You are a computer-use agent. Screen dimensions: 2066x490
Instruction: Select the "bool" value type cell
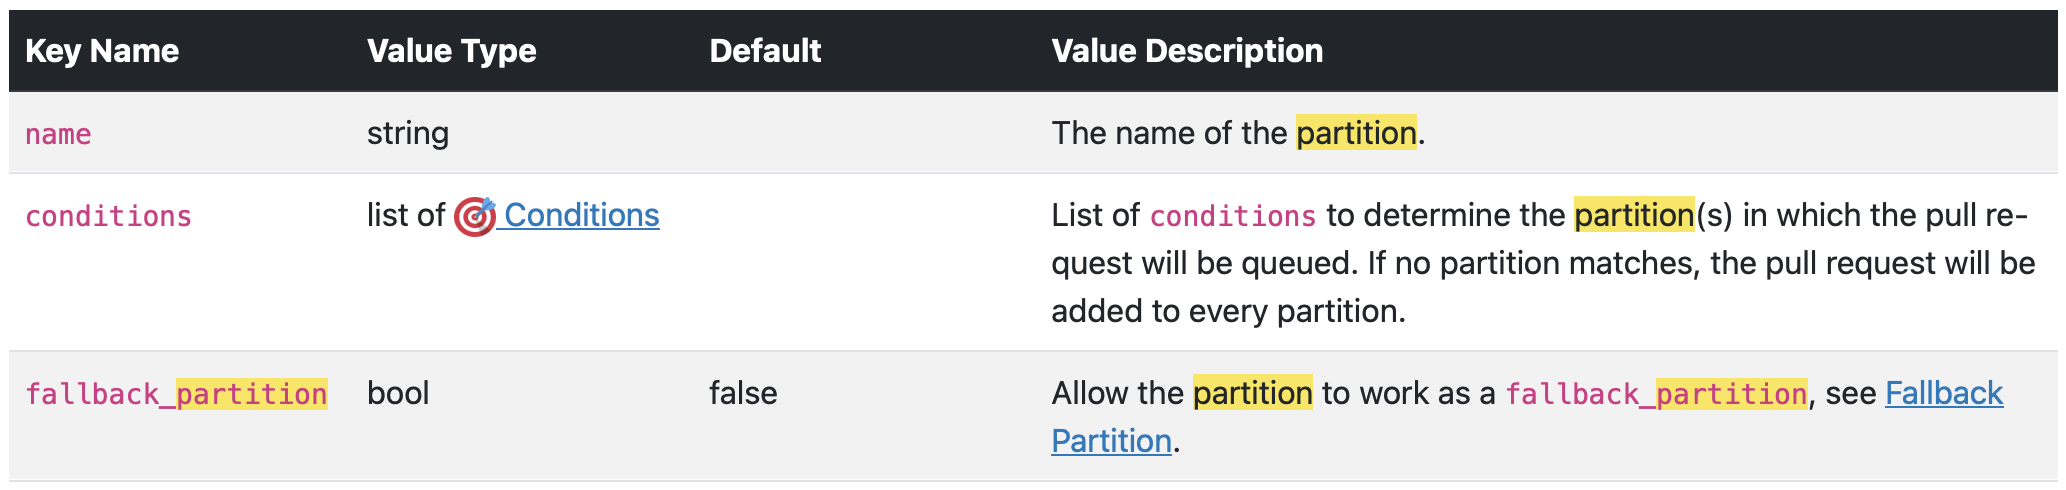(398, 393)
